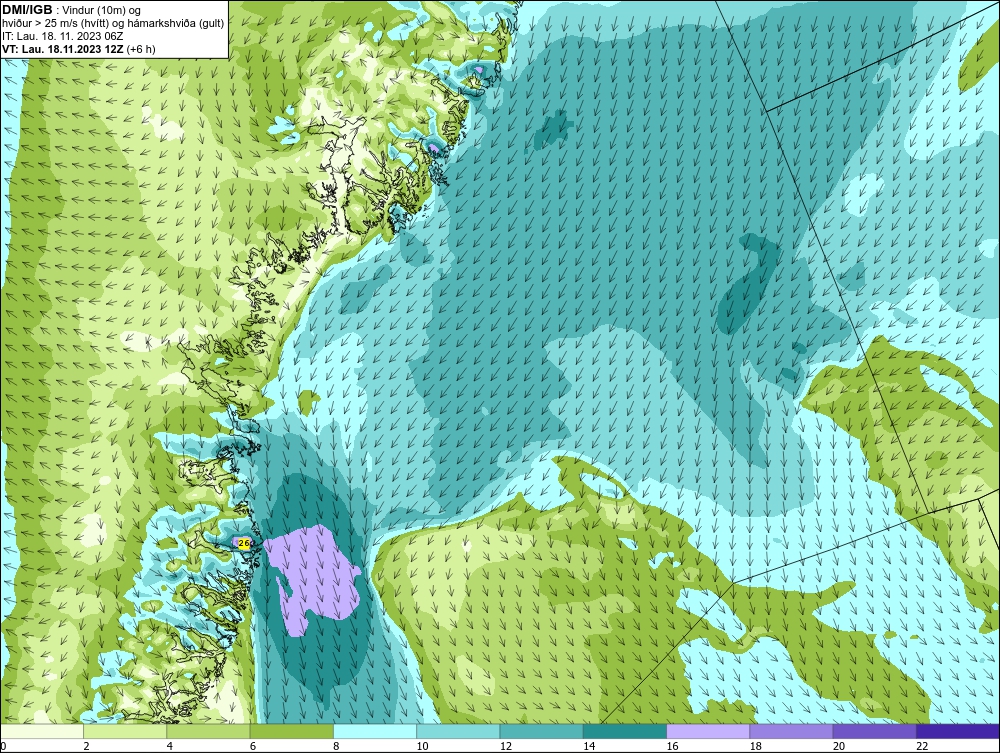Click the legend scale label 22
Image resolution: width=1000 pixels, height=753 pixels.
click(x=922, y=747)
